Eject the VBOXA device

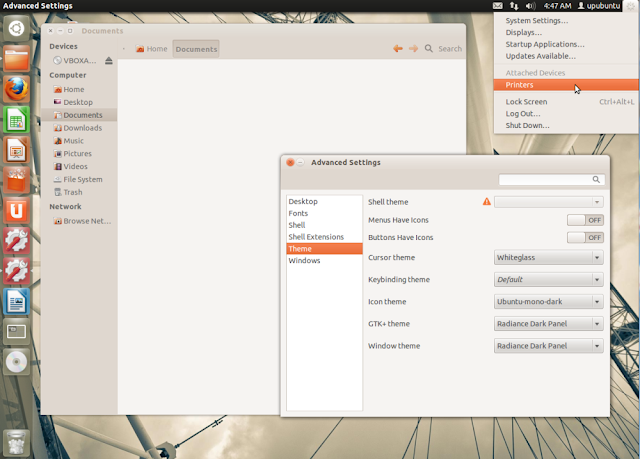(x=109, y=61)
